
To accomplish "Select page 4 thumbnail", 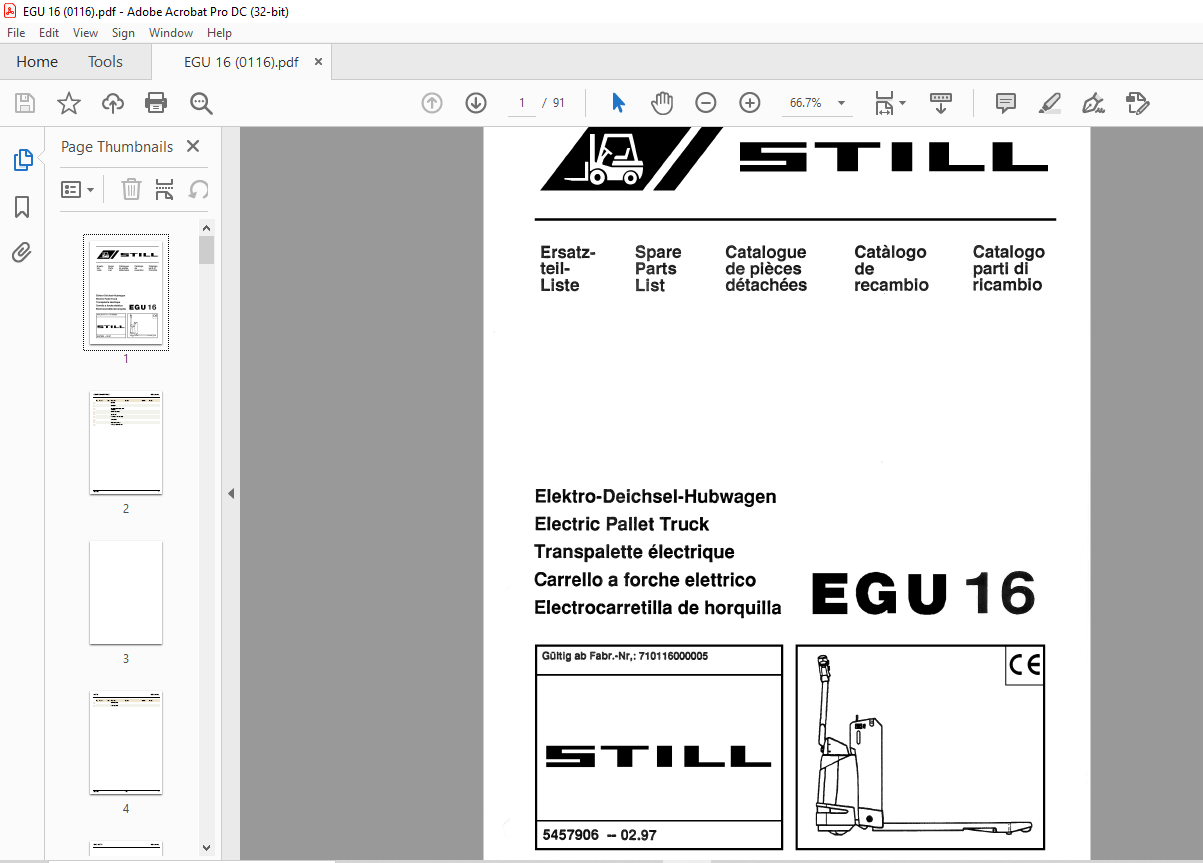I will tap(126, 743).
